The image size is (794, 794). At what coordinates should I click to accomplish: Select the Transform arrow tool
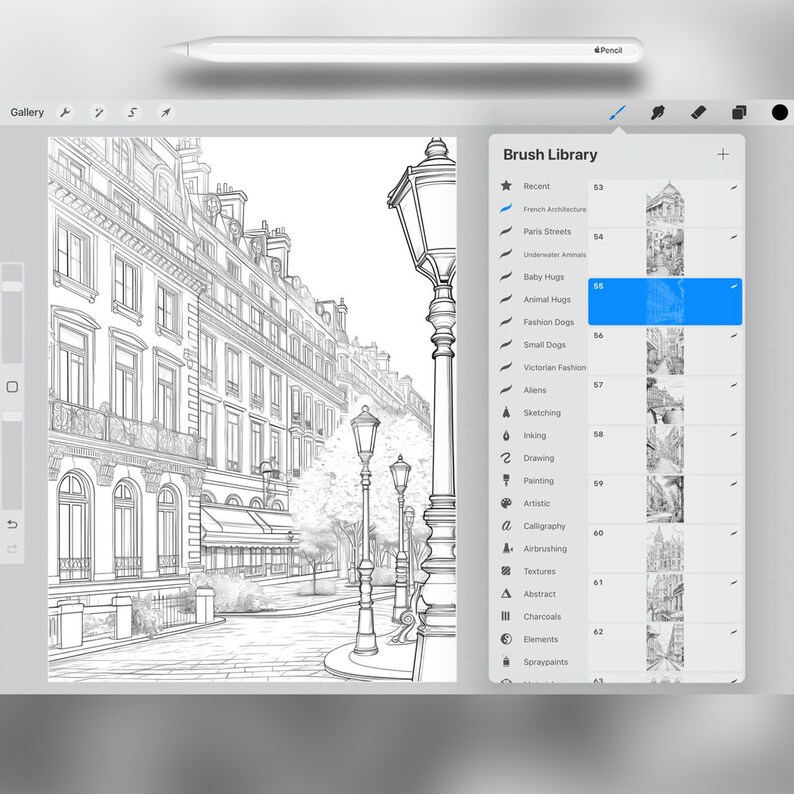[166, 112]
